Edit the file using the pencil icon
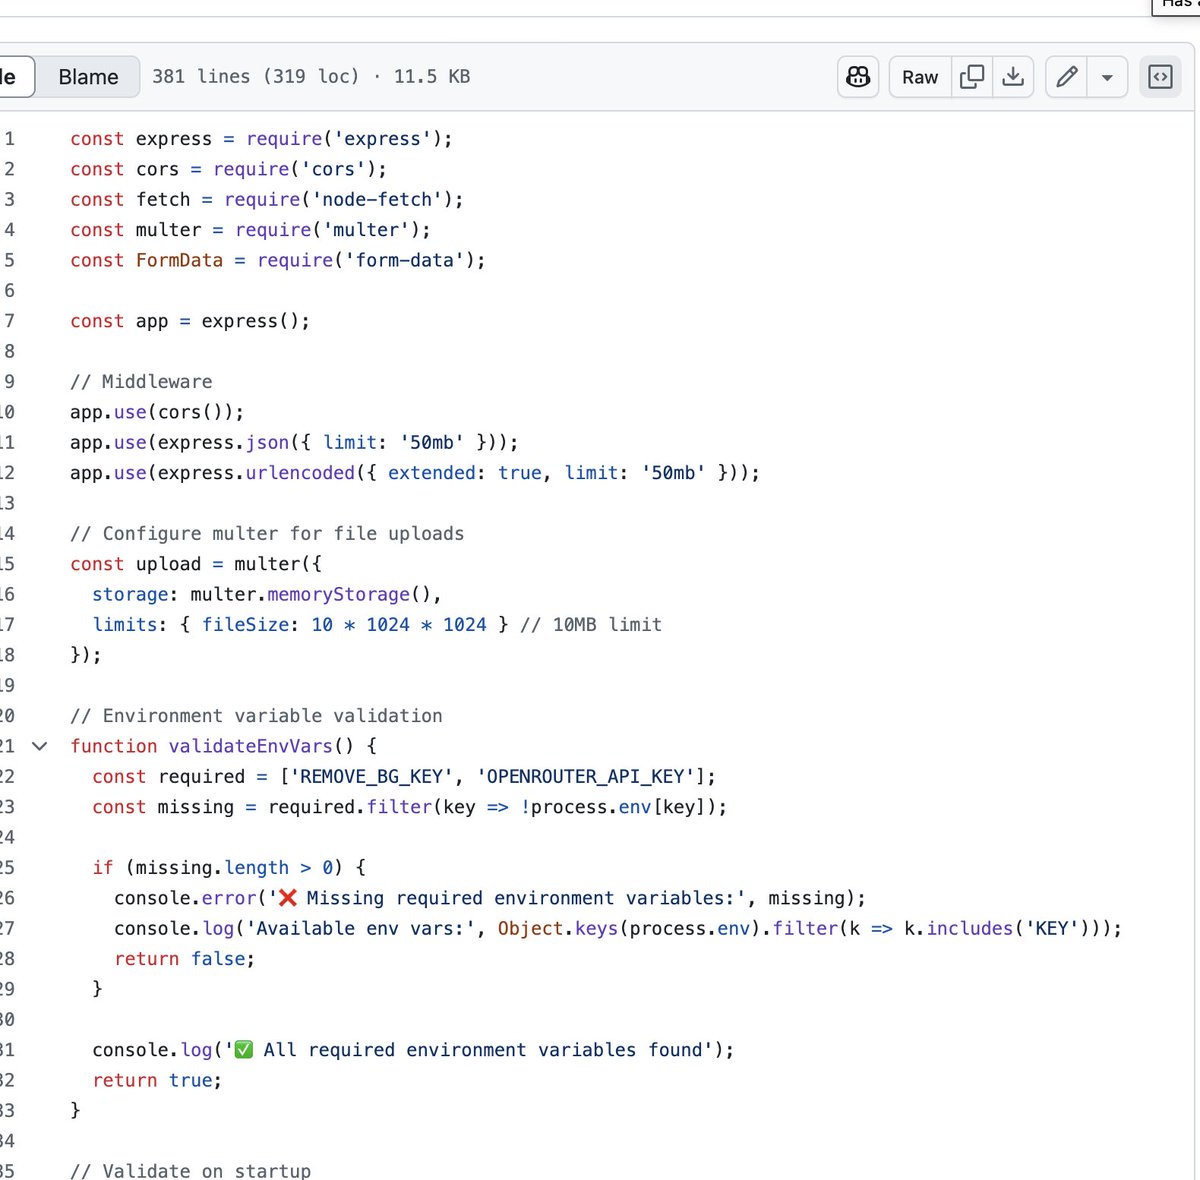 pos(1065,76)
